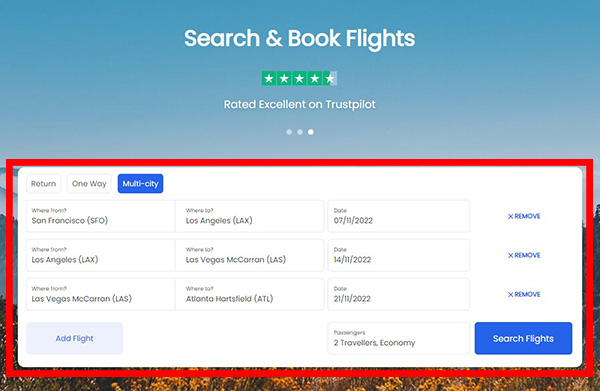The image size is (600, 391).
Task: Click the Search Flights button
Action: [x=523, y=338]
